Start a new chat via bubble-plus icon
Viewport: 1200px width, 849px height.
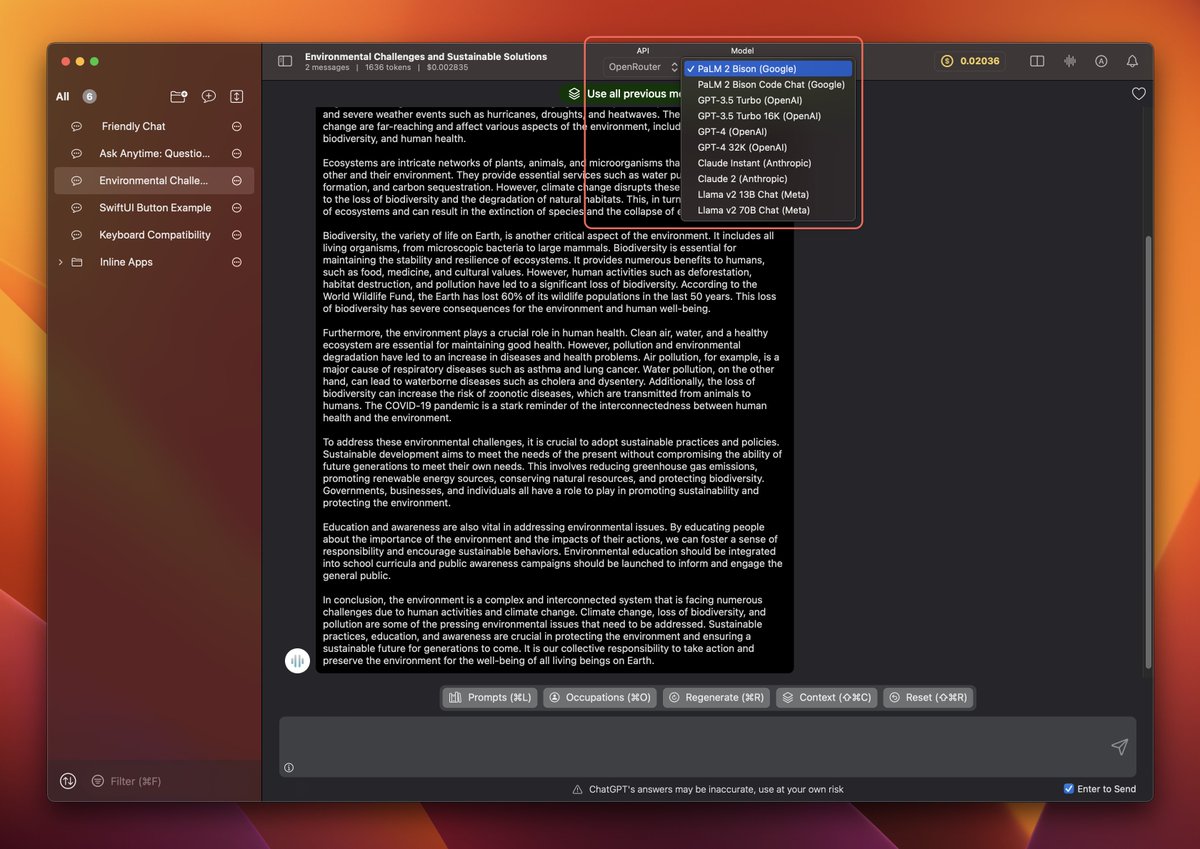[208, 96]
